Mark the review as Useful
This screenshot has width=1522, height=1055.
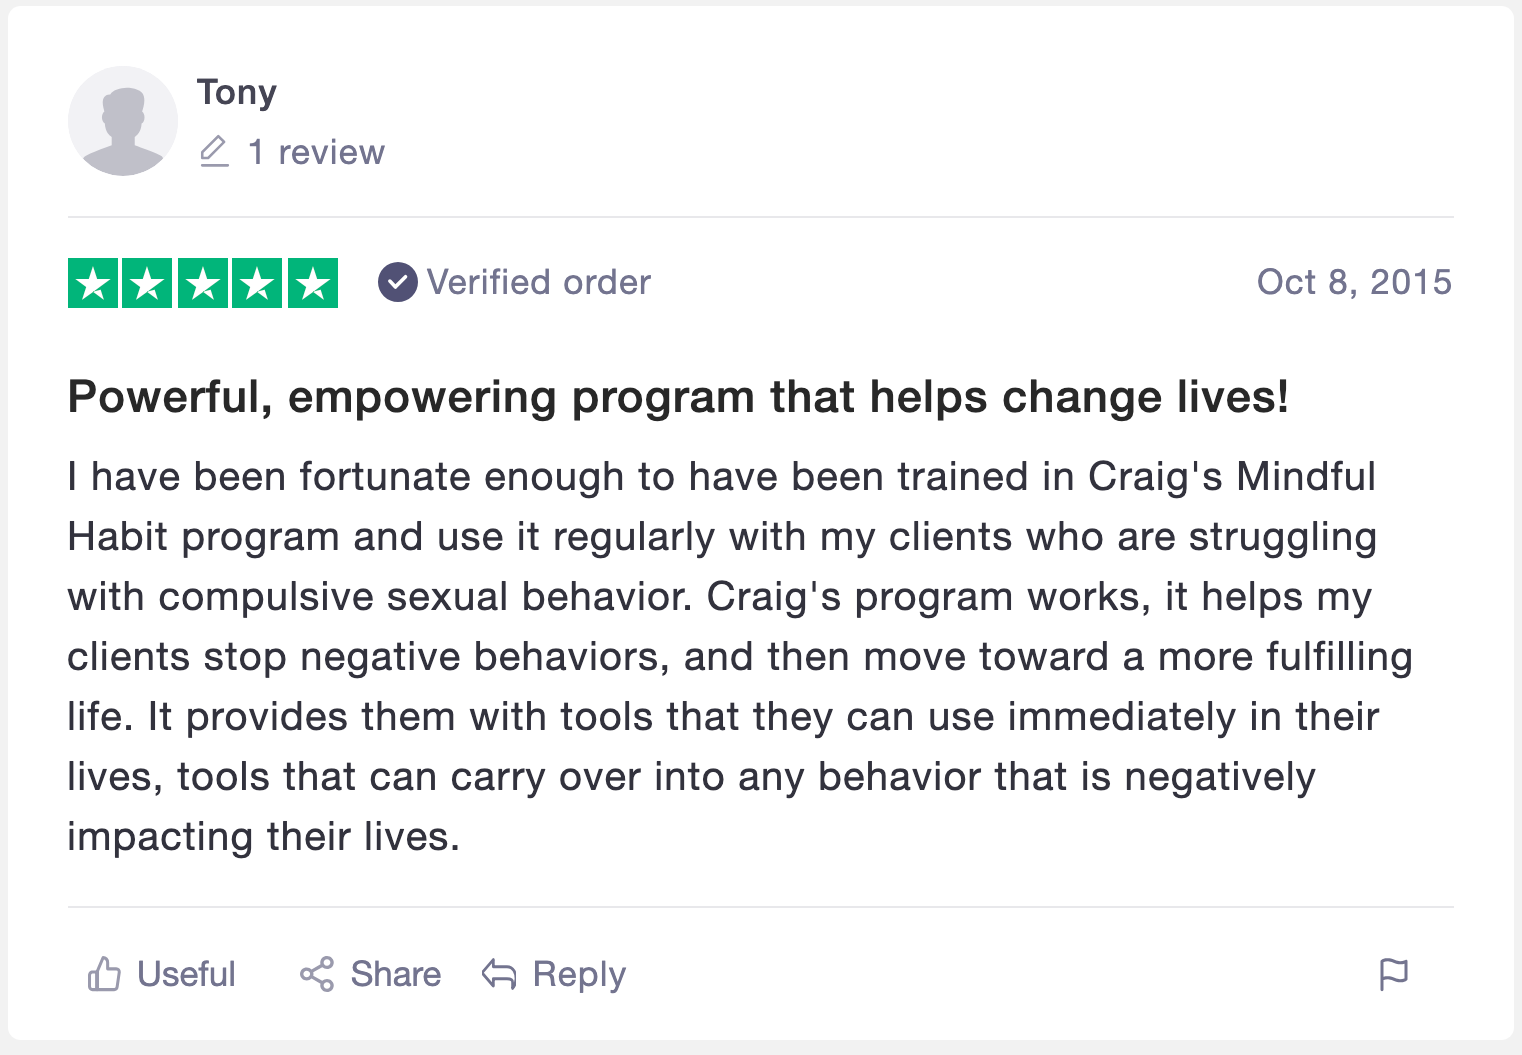(x=185, y=974)
